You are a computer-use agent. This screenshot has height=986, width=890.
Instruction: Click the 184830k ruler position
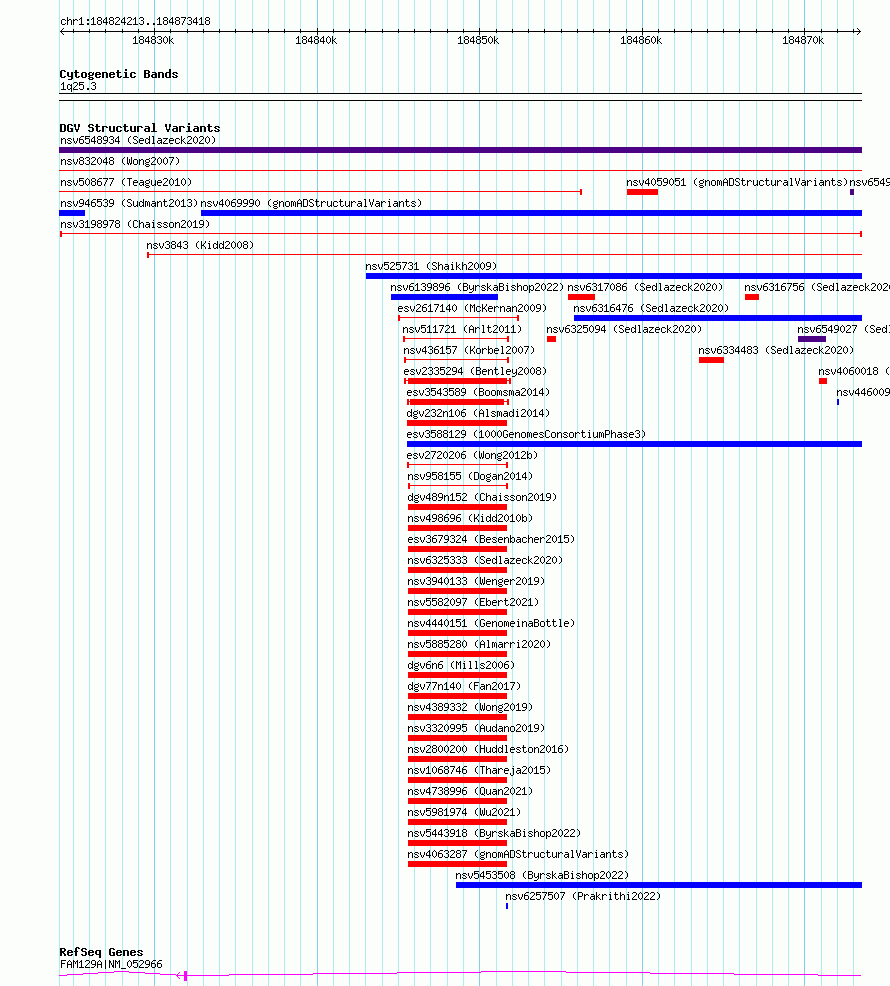coord(153,41)
